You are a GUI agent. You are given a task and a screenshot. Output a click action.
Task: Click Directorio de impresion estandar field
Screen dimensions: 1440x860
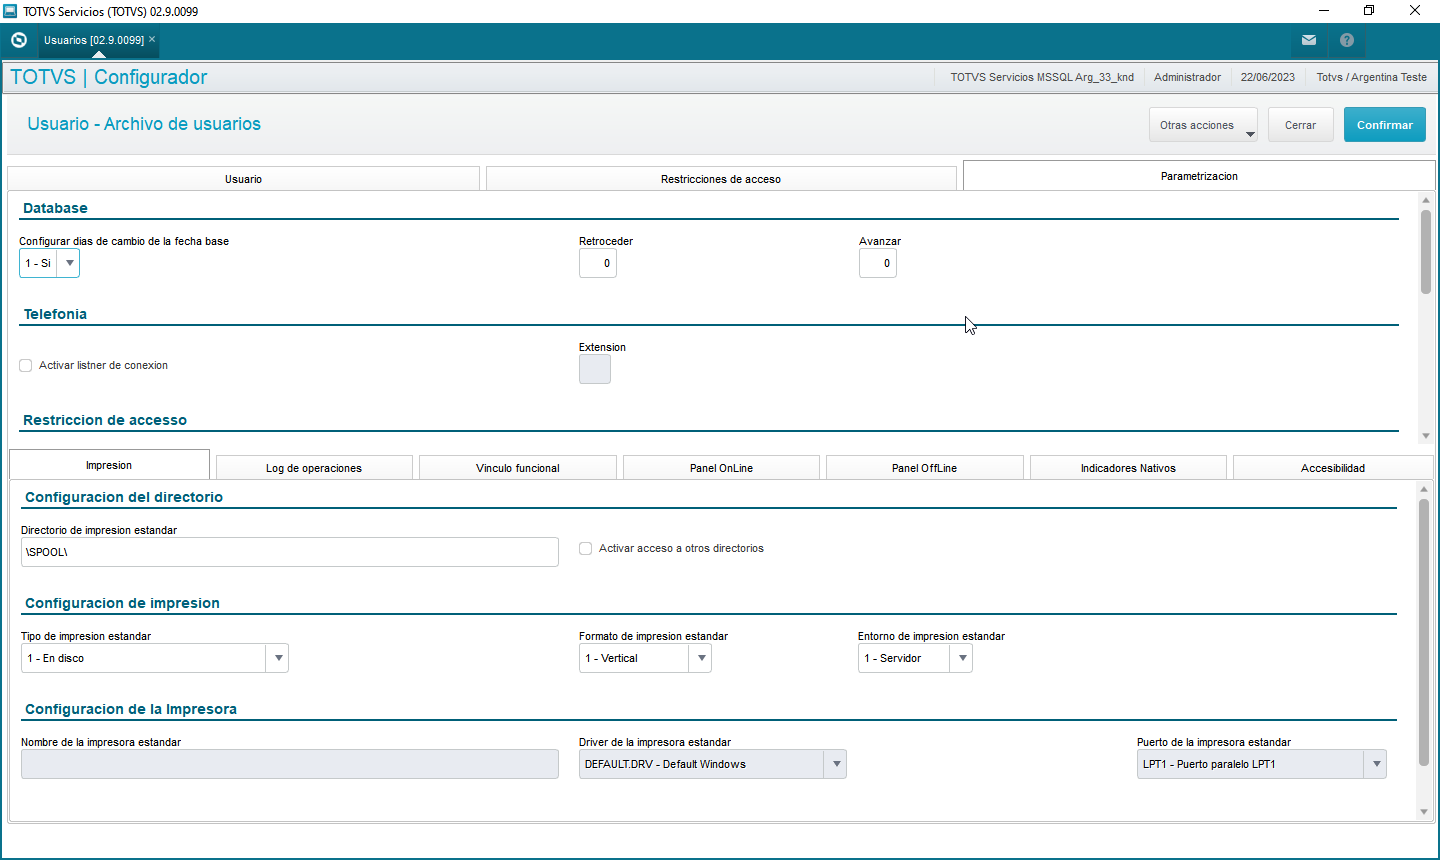pyautogui.click(x=290, y=552)
